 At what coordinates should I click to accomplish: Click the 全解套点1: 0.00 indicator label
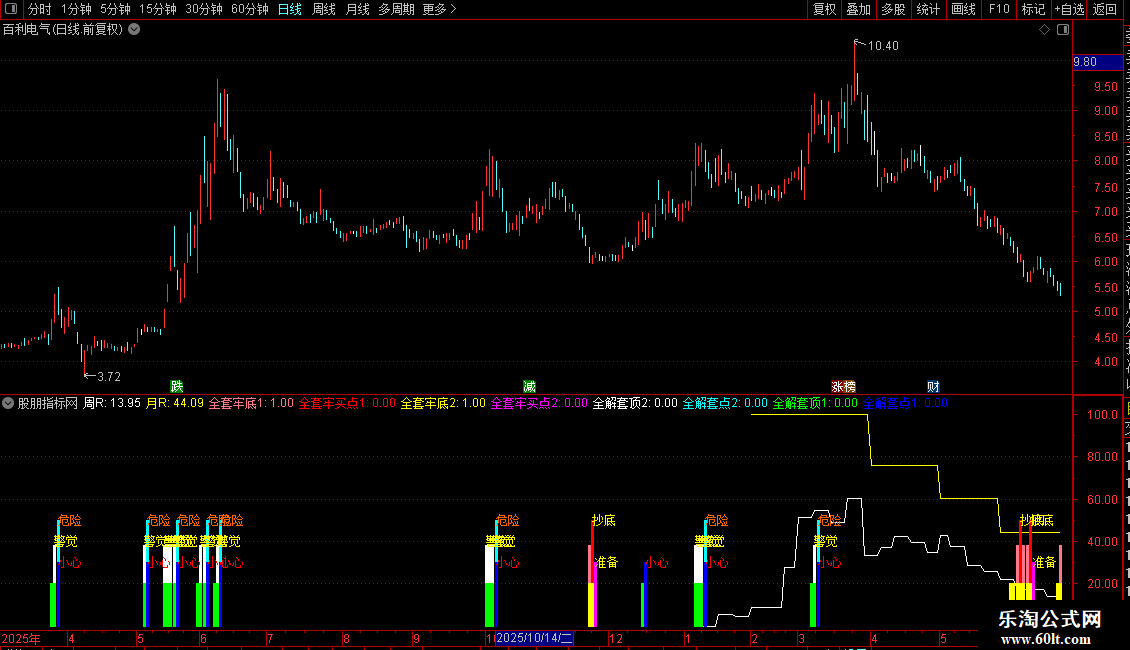905,404
